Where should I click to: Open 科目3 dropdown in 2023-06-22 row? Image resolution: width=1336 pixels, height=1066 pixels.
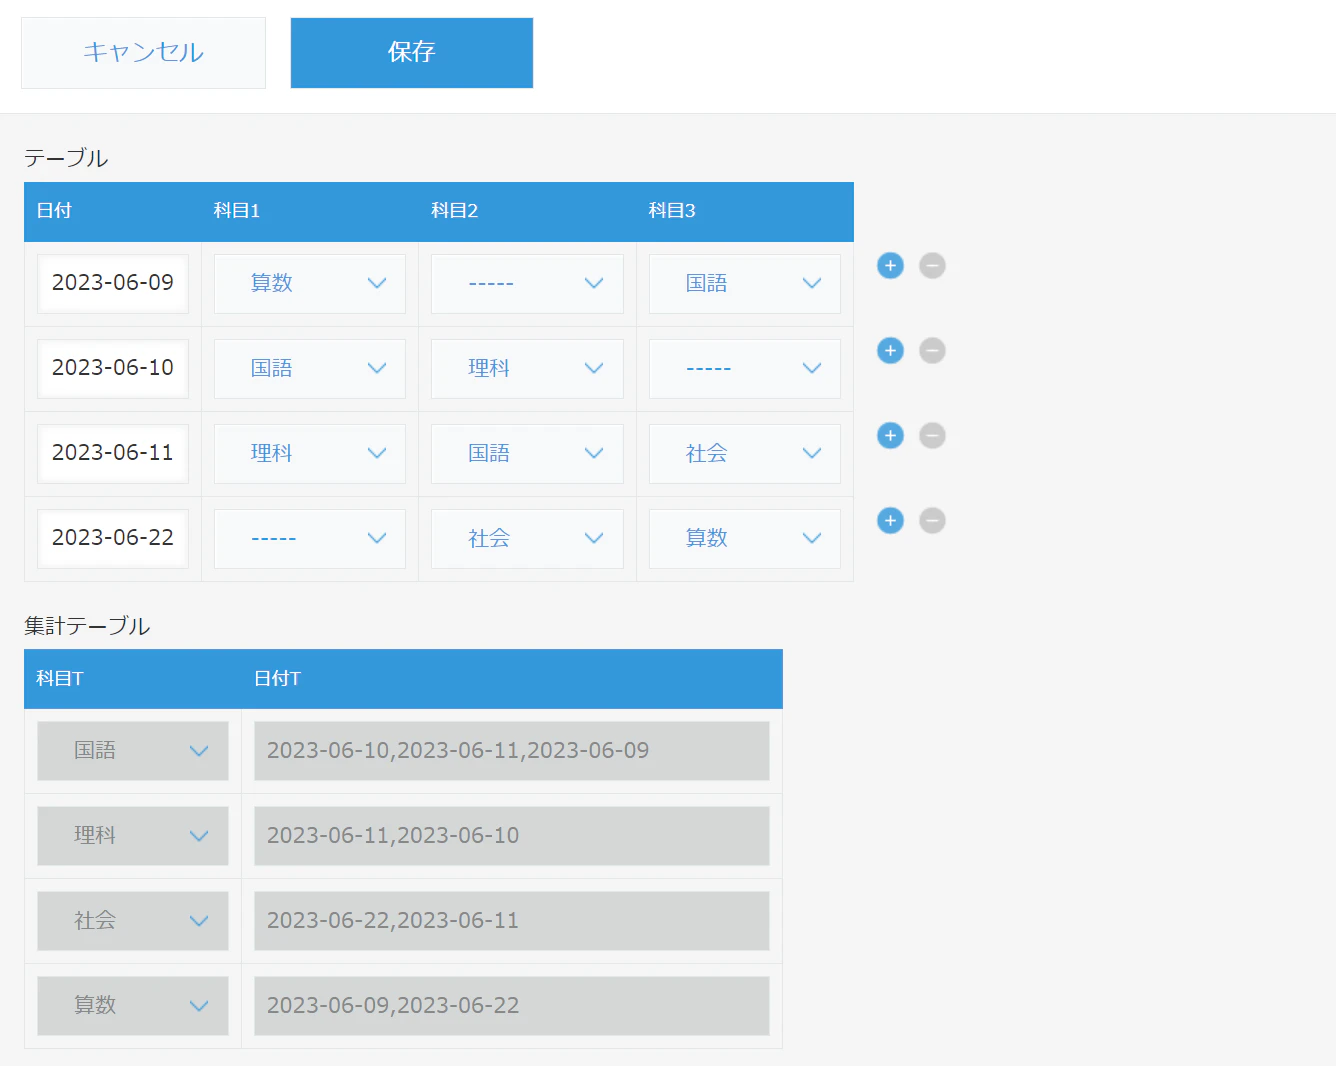[x=745, y=539]
